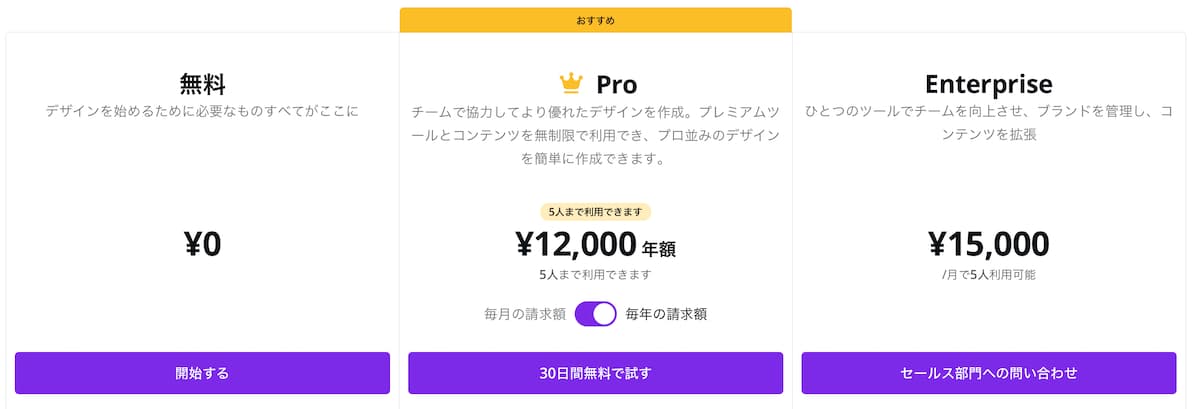Click the free plan description text
1200x409 pixels.
202,111
